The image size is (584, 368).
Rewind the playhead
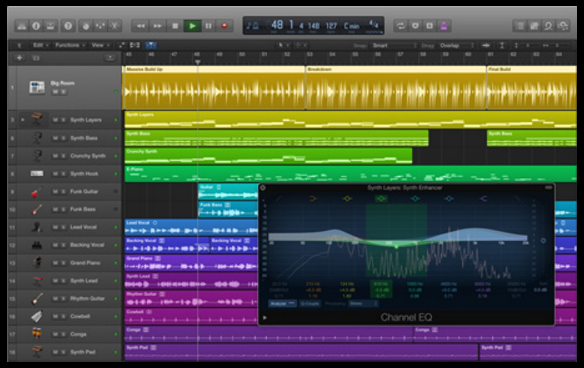[x=140, y=26]
